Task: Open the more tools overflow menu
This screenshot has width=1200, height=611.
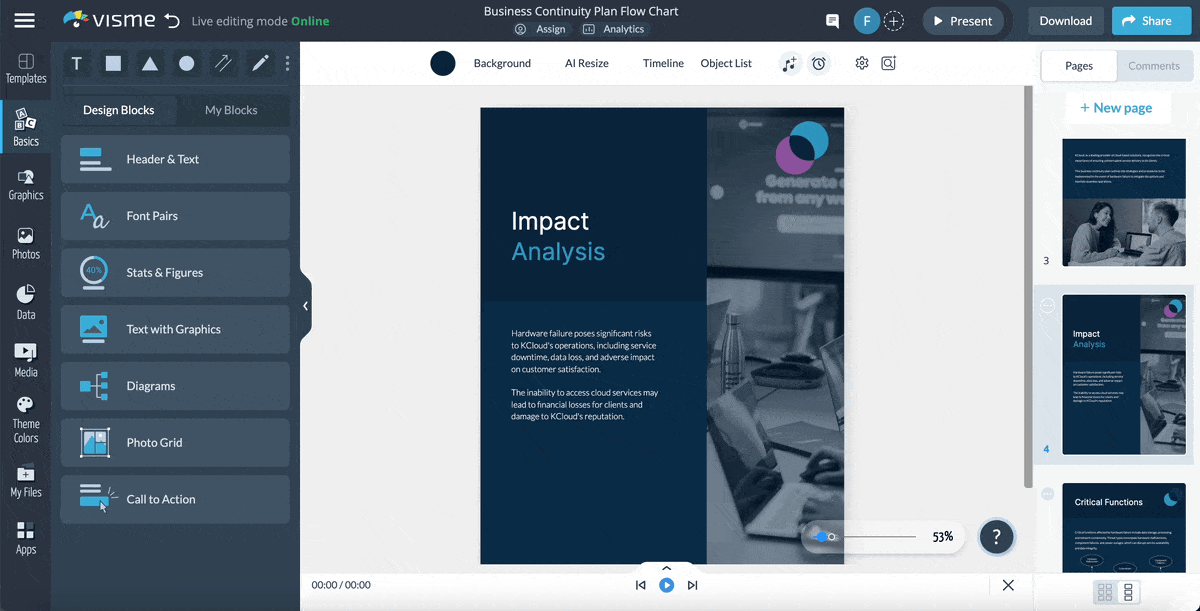Action: tap(287, 63)
